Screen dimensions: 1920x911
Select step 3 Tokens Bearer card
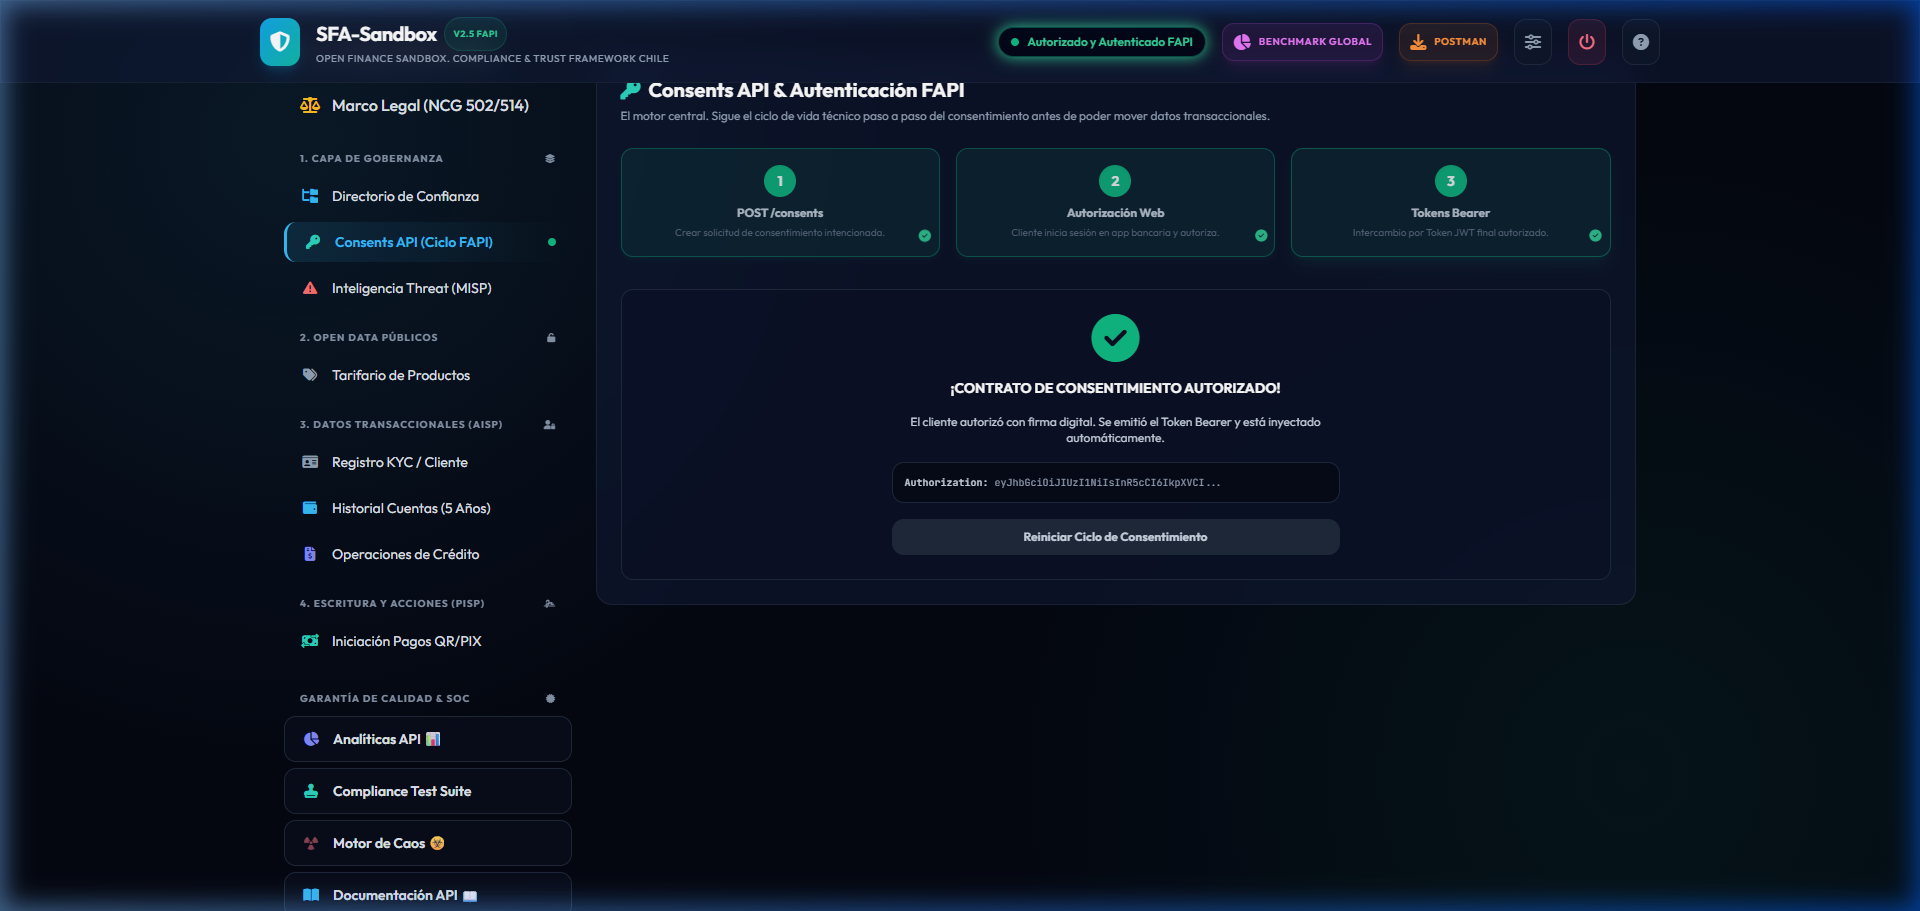point(1450,203)
